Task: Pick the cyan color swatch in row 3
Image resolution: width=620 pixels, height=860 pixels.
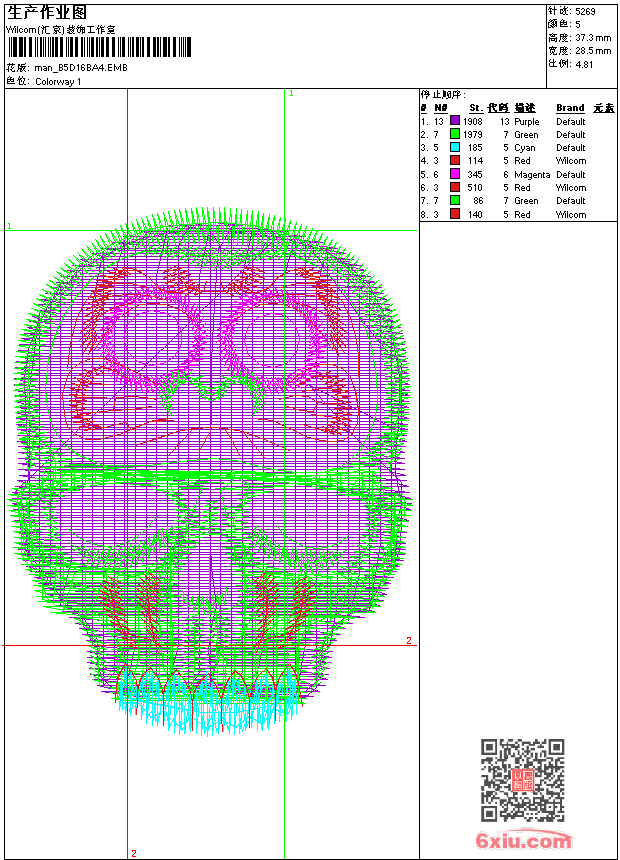Action: 455,147
